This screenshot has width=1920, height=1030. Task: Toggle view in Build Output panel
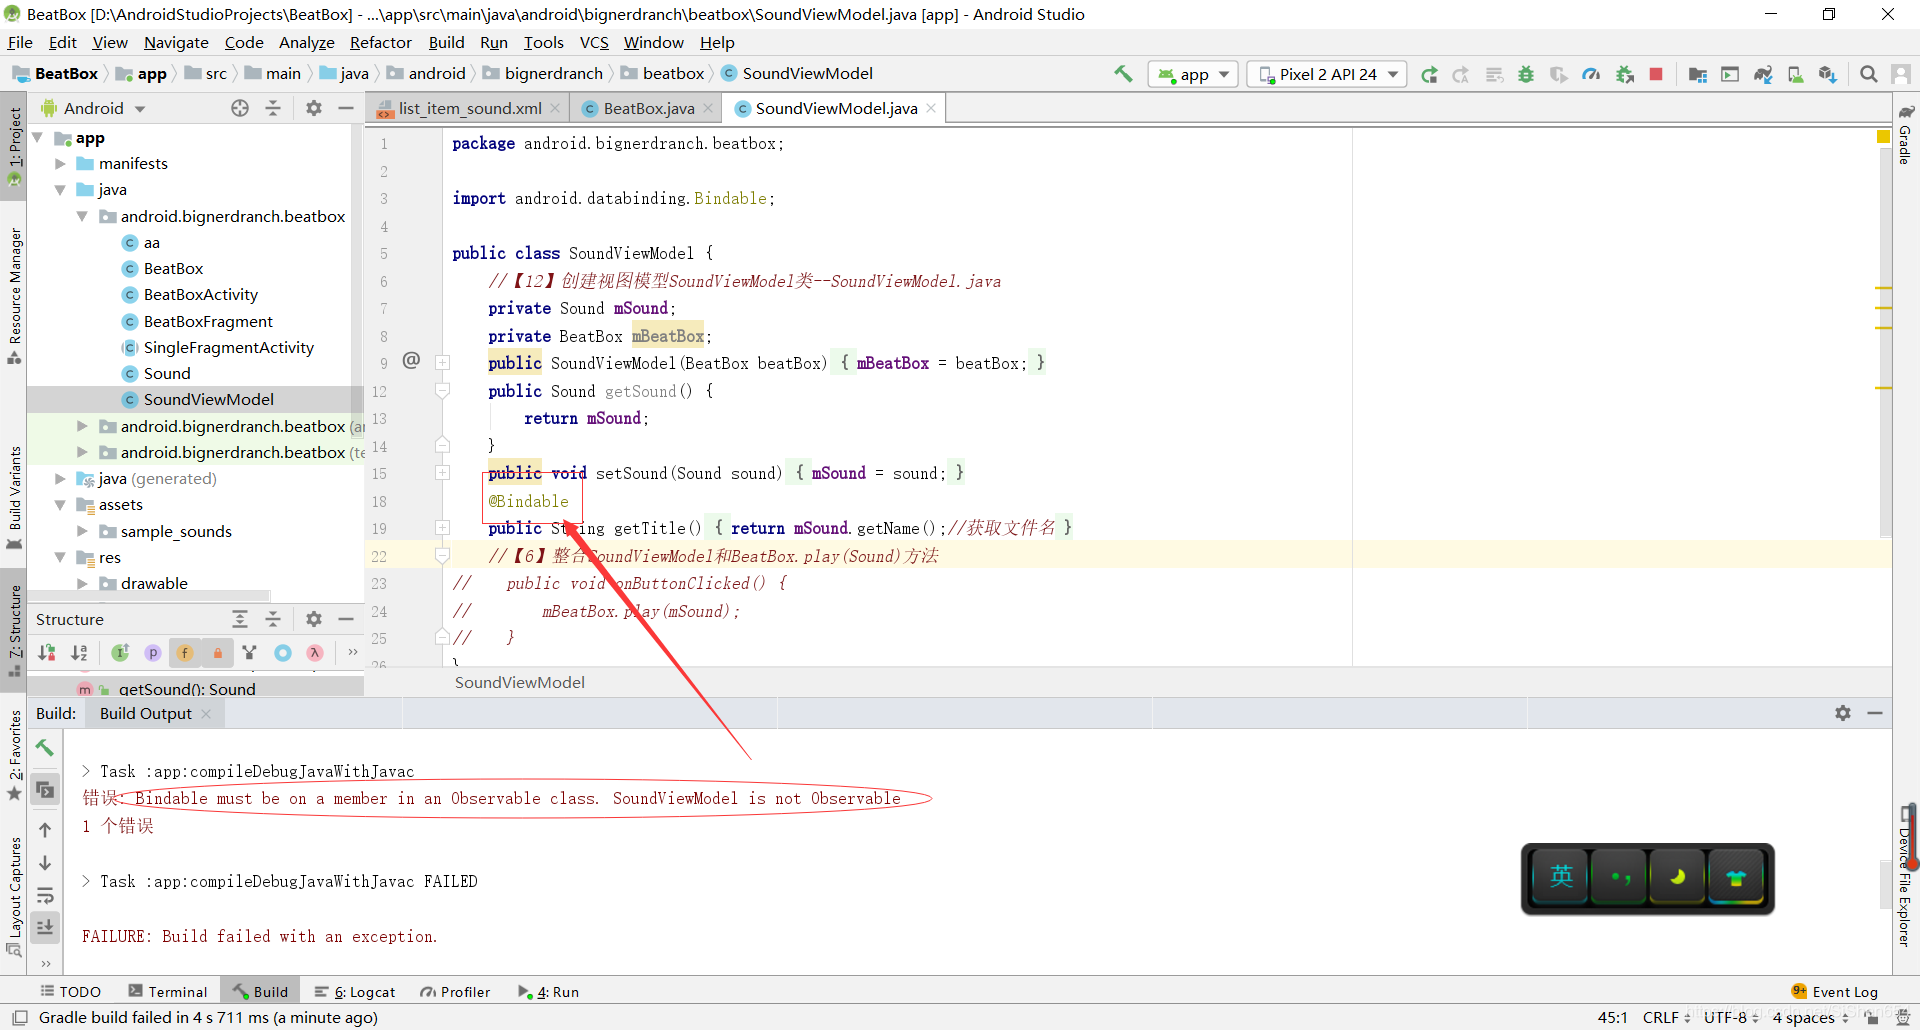(x=45, y=790)
